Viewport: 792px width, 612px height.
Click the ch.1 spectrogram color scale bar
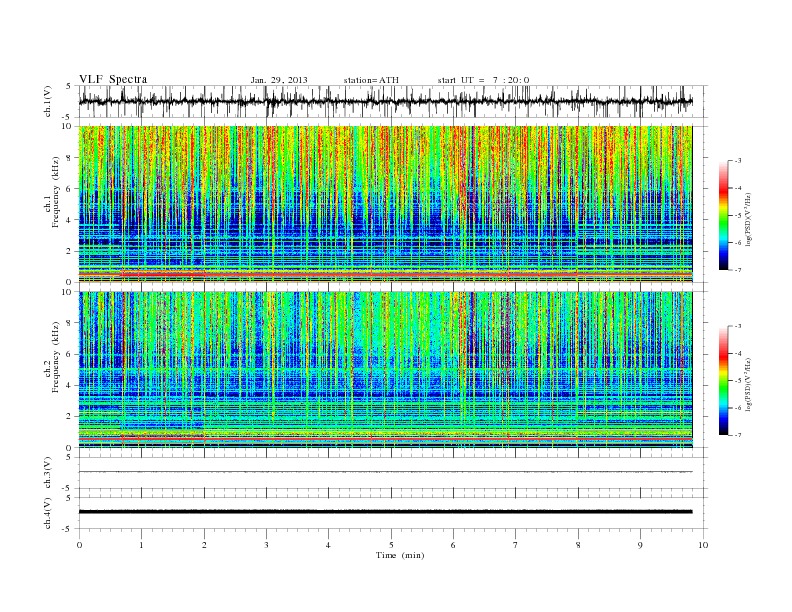[x=723, y=216]
